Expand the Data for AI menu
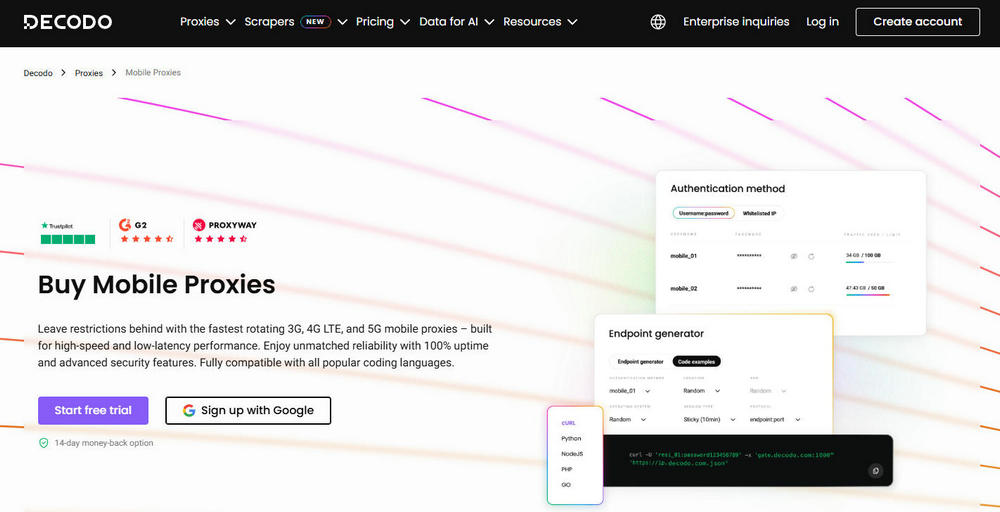This screenshot has height=512, width=1000. click(x=457, y=22)
